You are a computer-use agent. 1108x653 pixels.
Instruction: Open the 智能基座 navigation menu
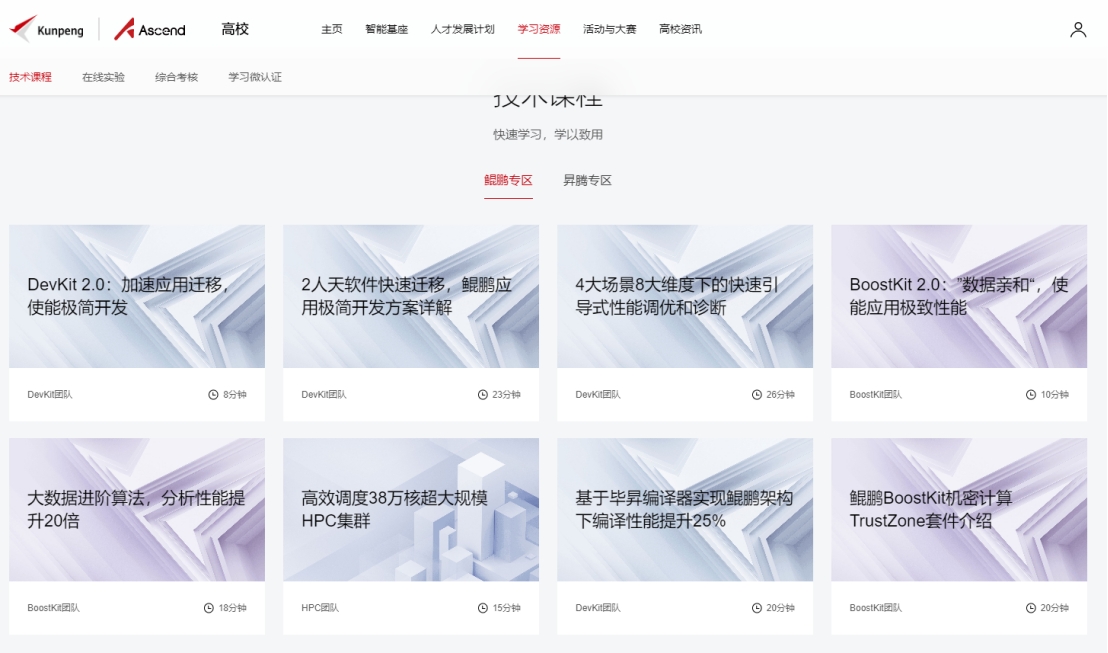[x=386, y=30]
